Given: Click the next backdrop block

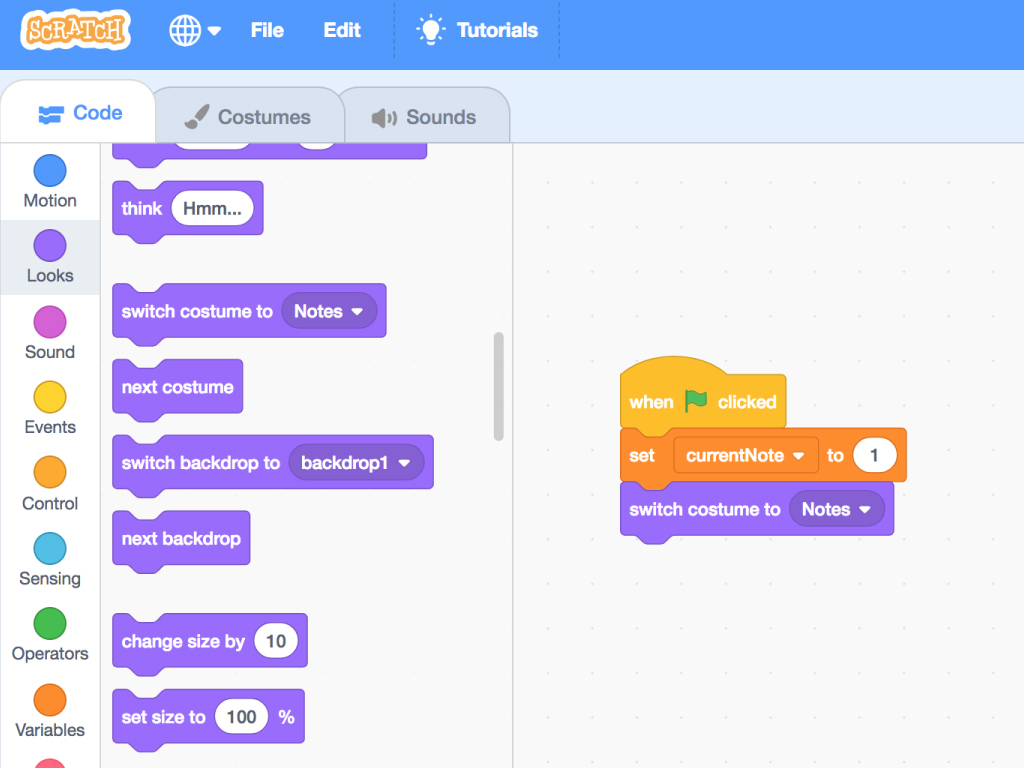Looking at the screenshot, I should (181, 540).
